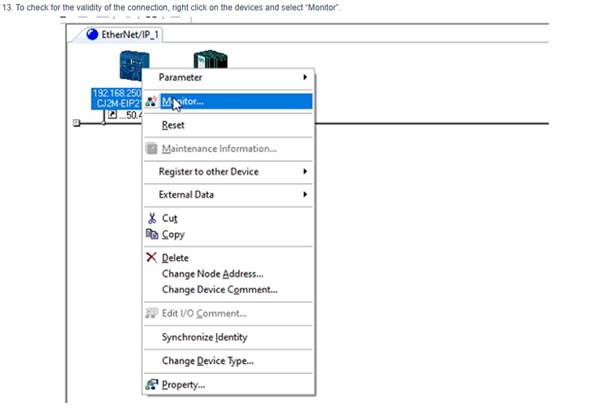Click Change Node Address... entry

(x=228, y=274)
